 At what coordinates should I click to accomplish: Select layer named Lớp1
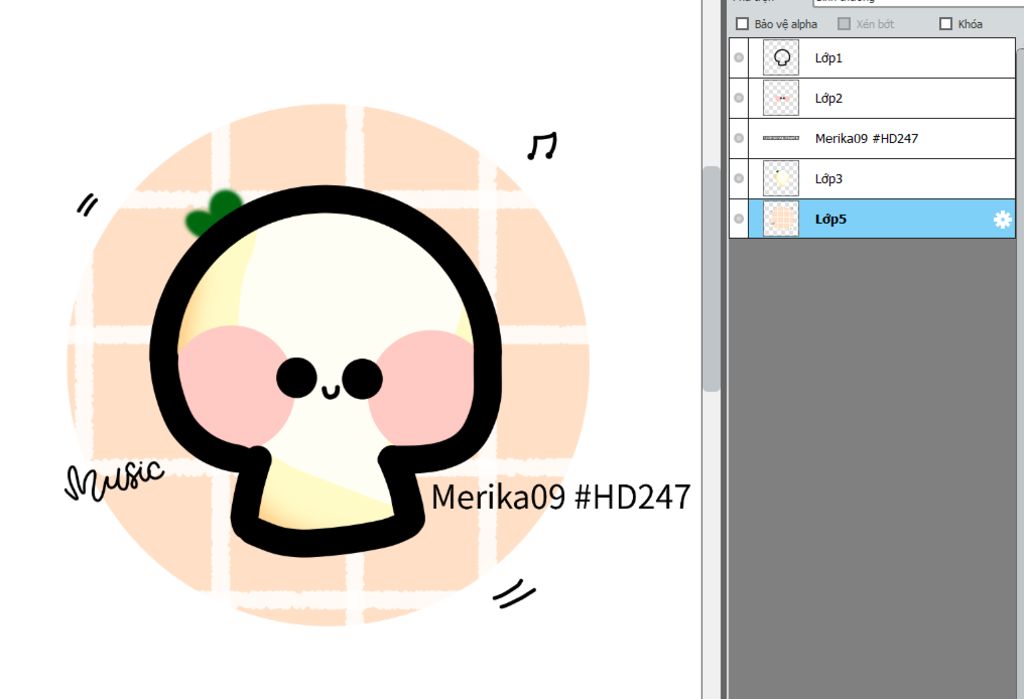pyautogui.click(x=828, y=58)
